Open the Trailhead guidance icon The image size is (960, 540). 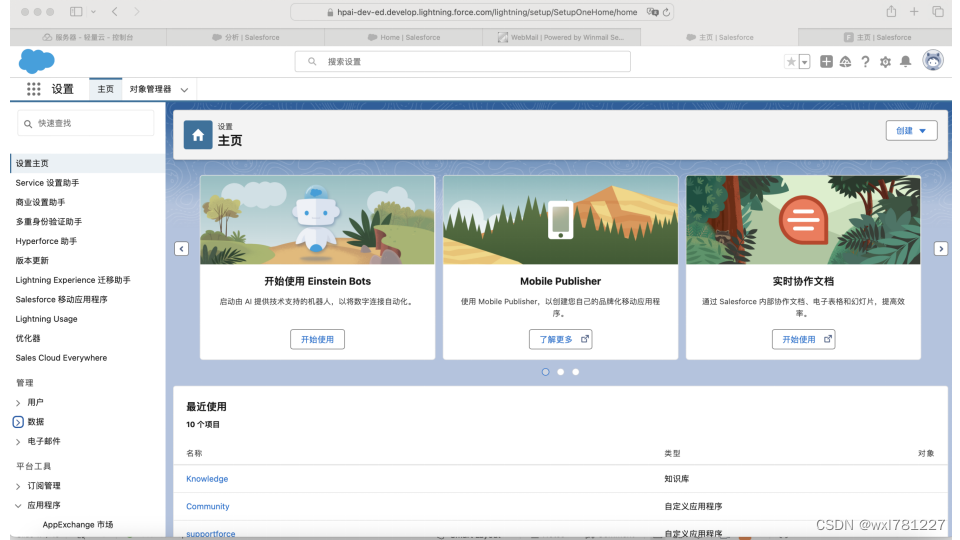coord(846,62)
